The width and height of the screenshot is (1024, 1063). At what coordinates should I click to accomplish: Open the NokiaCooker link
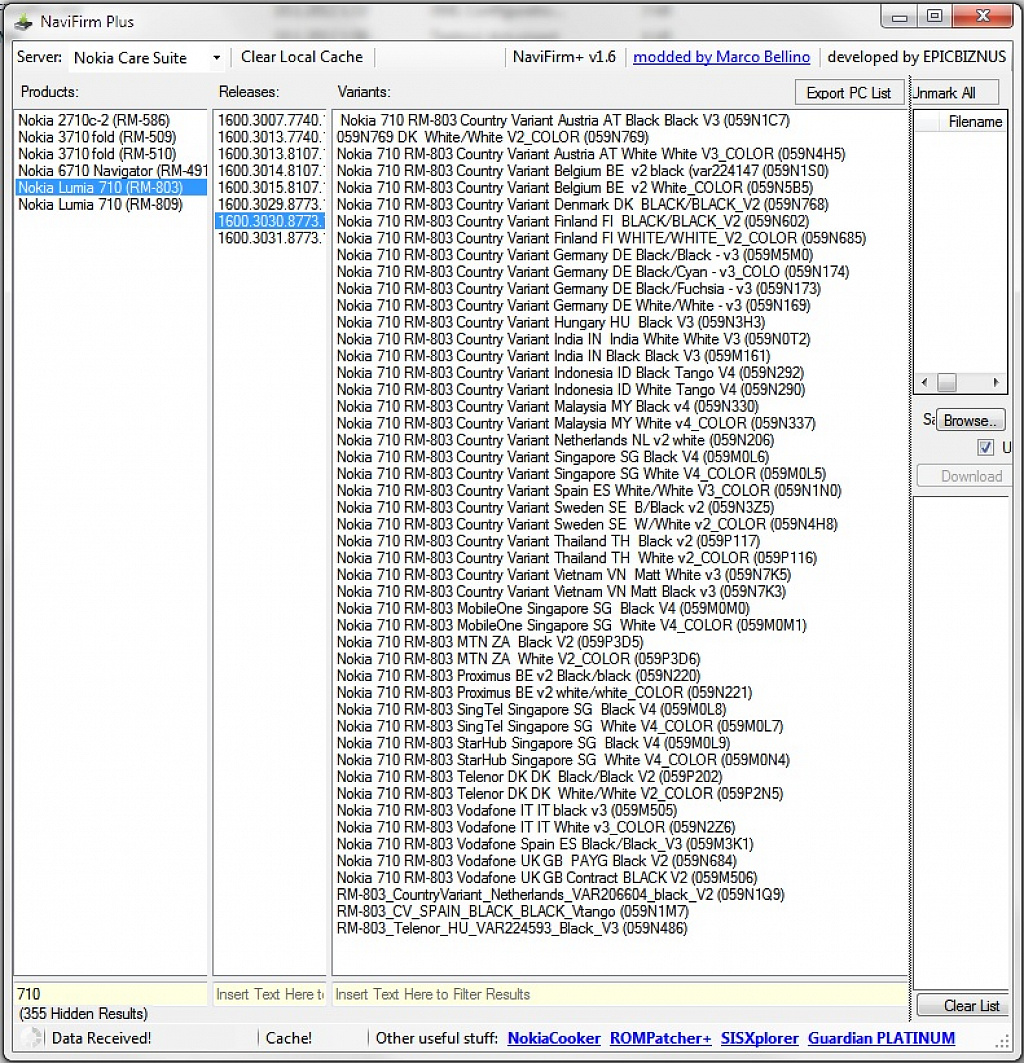[x=553, y=1038]
